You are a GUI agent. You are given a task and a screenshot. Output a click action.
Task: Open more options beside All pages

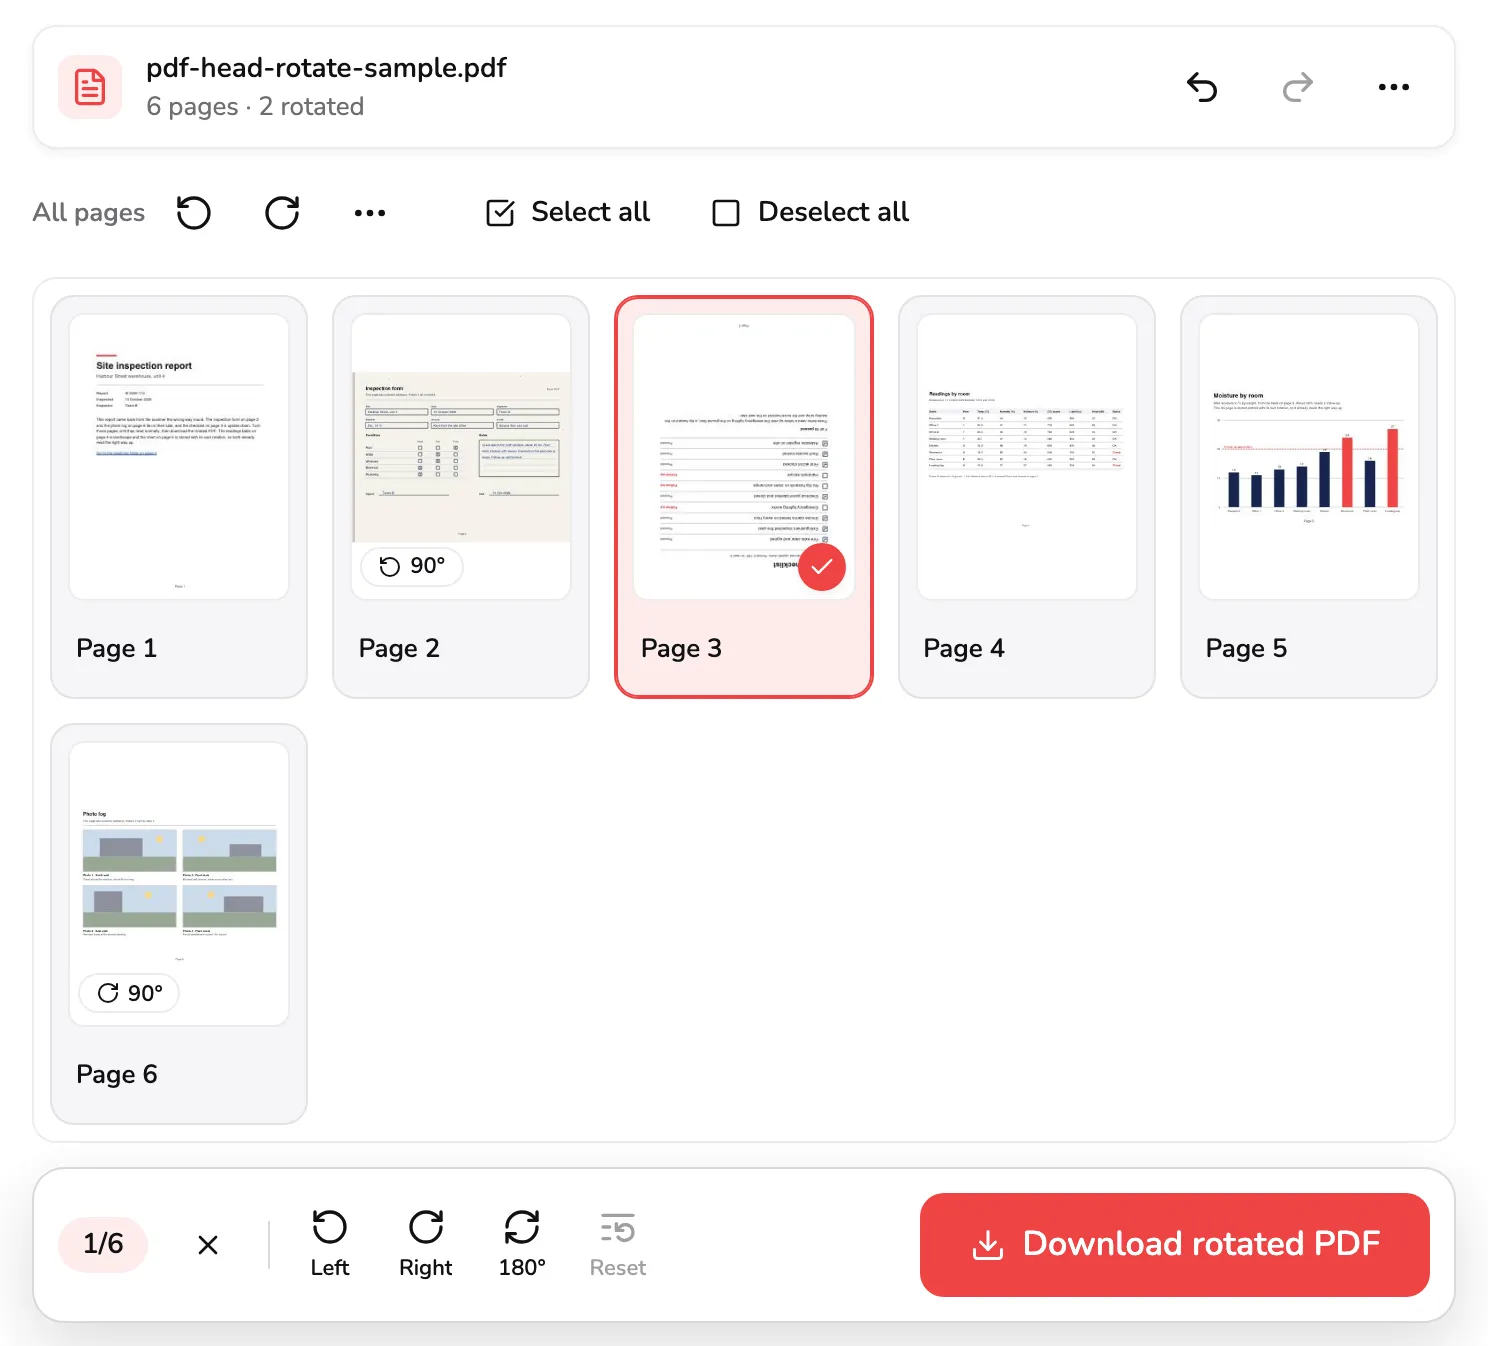(370, 212)
